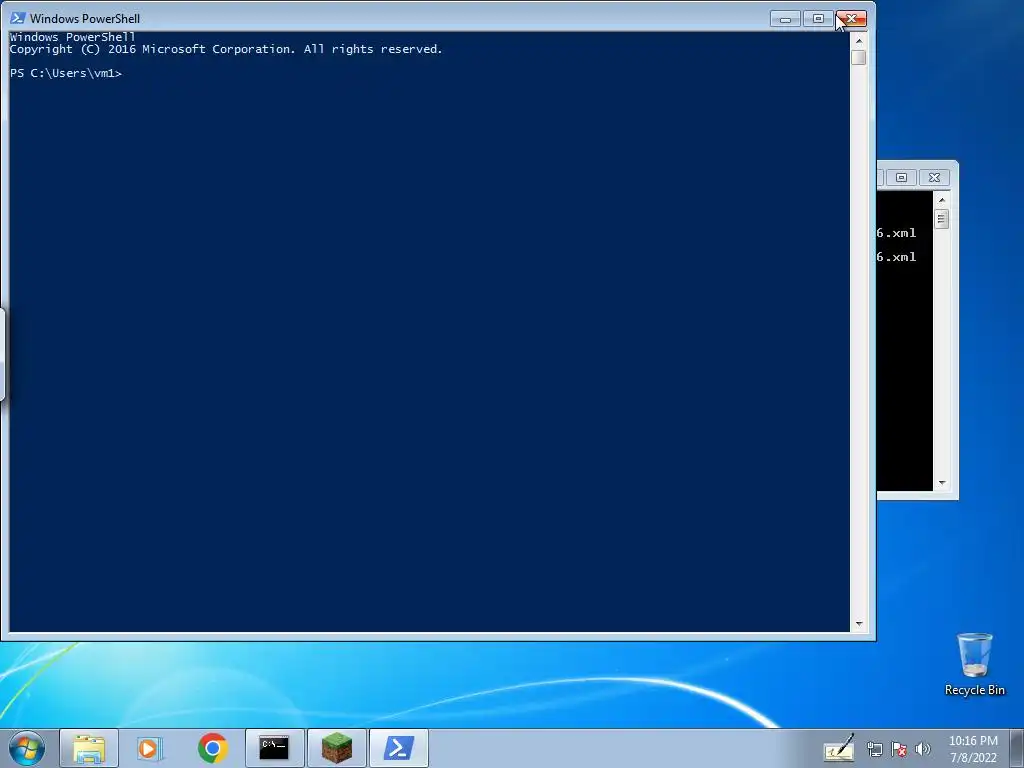Switch to the Minecraft taskbar item

coord(336,748)
